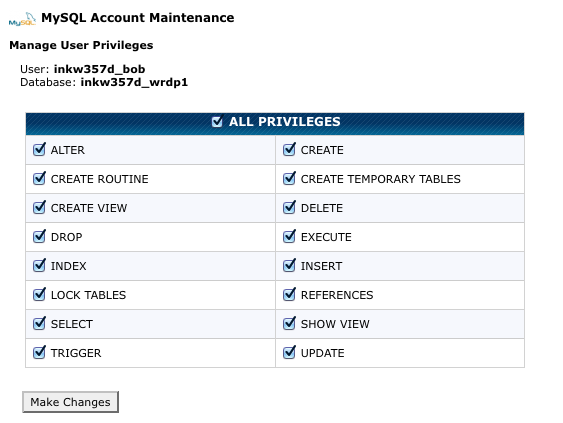Image resolution: width=563 pixels, height=423 pixels.
Task: Click the MySQL logo icon
Action: click(x=22, y=19)
